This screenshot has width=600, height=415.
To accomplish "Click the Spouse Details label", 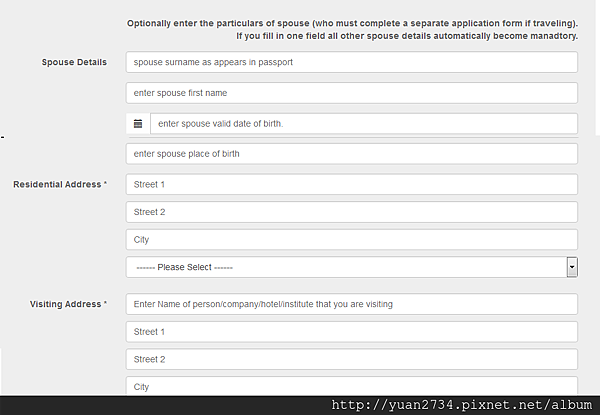I will pos(74,62).
